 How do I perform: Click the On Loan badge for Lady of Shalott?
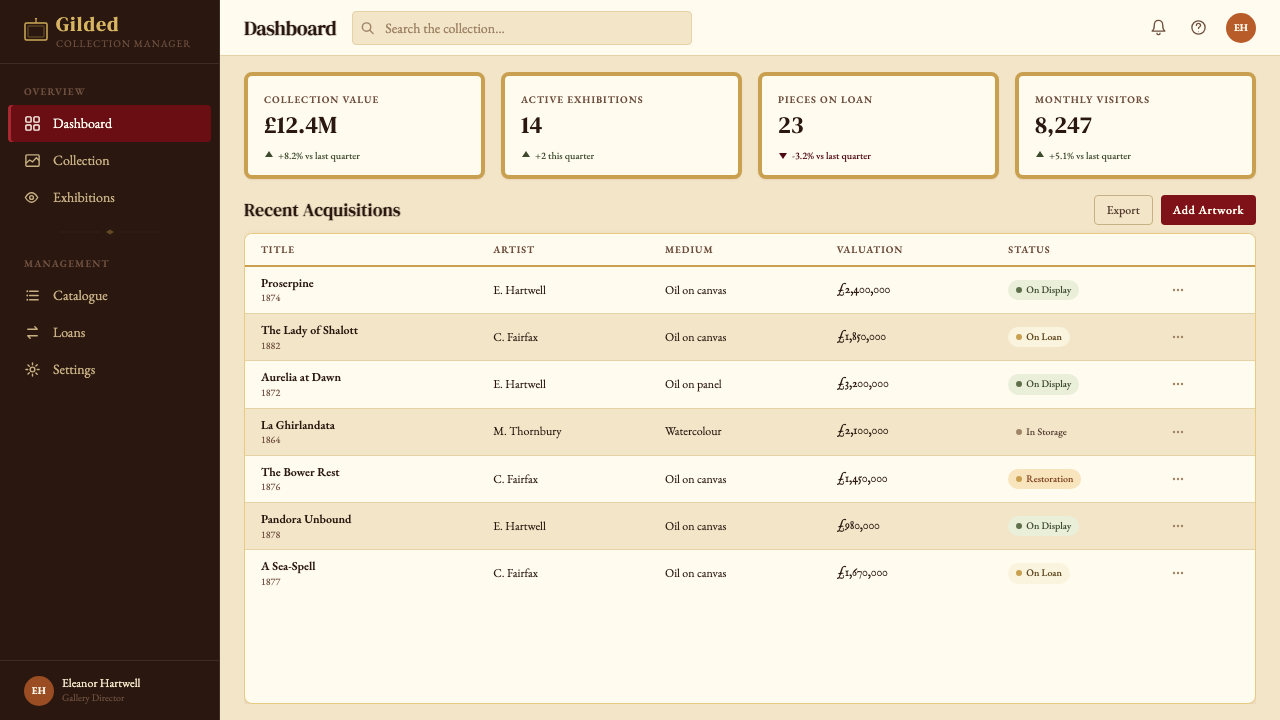tap(1039, 337)
